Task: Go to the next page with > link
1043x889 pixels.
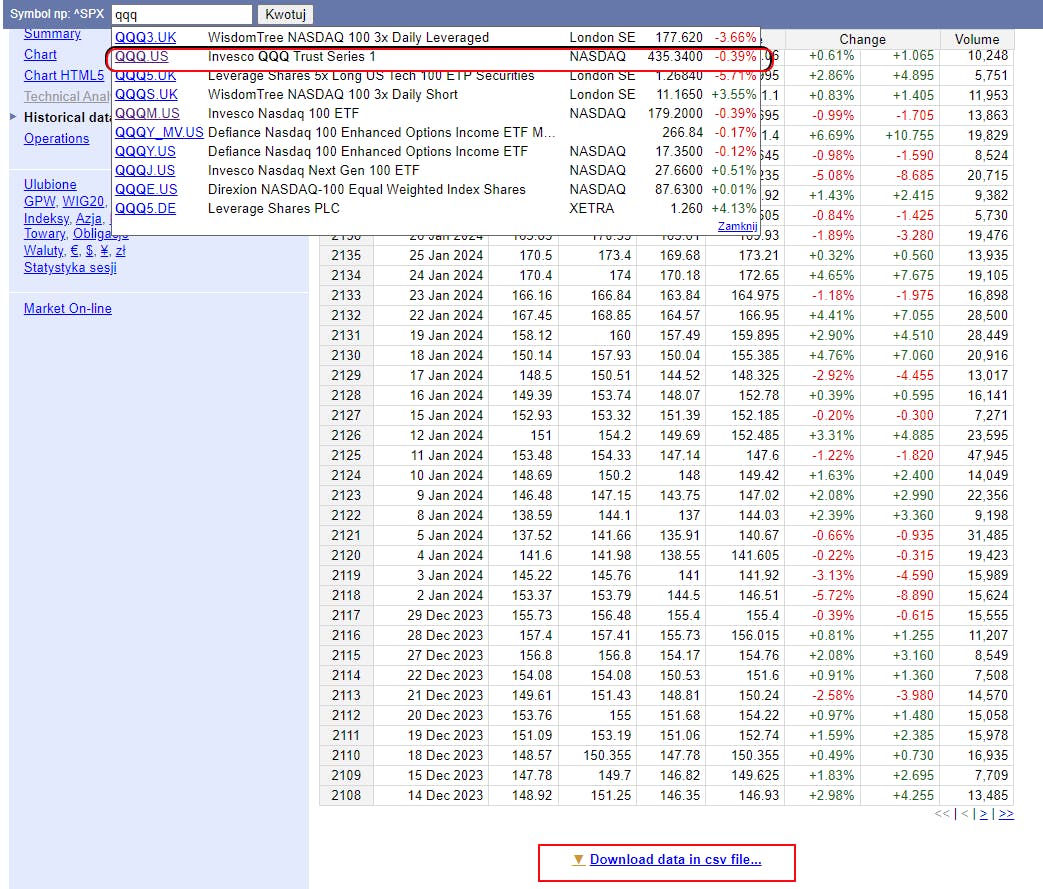Action: click(x=983, y=814)
